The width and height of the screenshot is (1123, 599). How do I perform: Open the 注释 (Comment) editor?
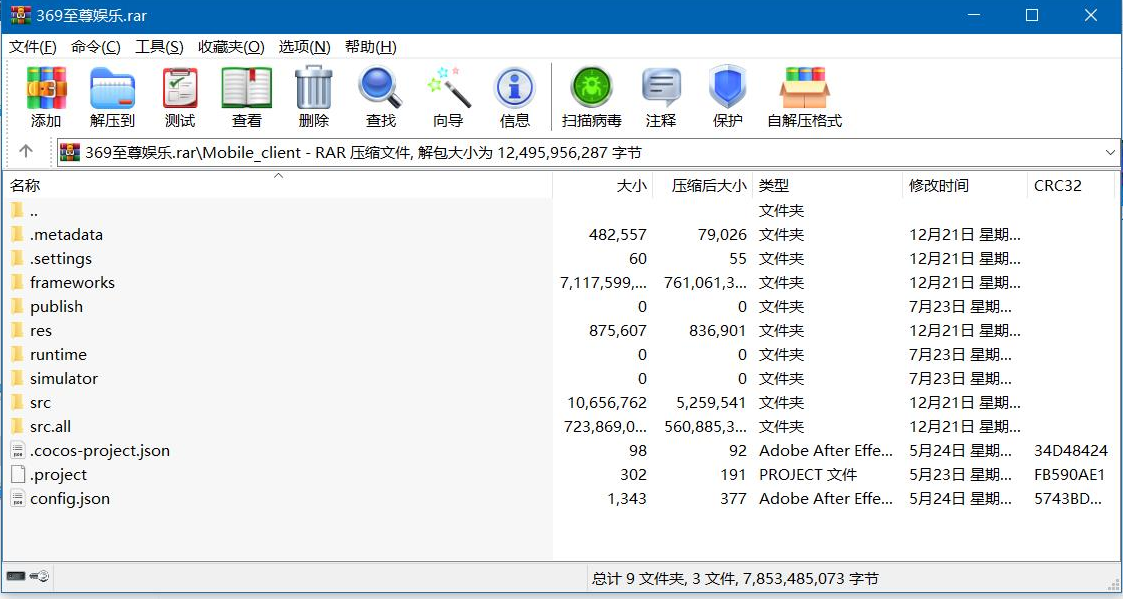point(661,95)
